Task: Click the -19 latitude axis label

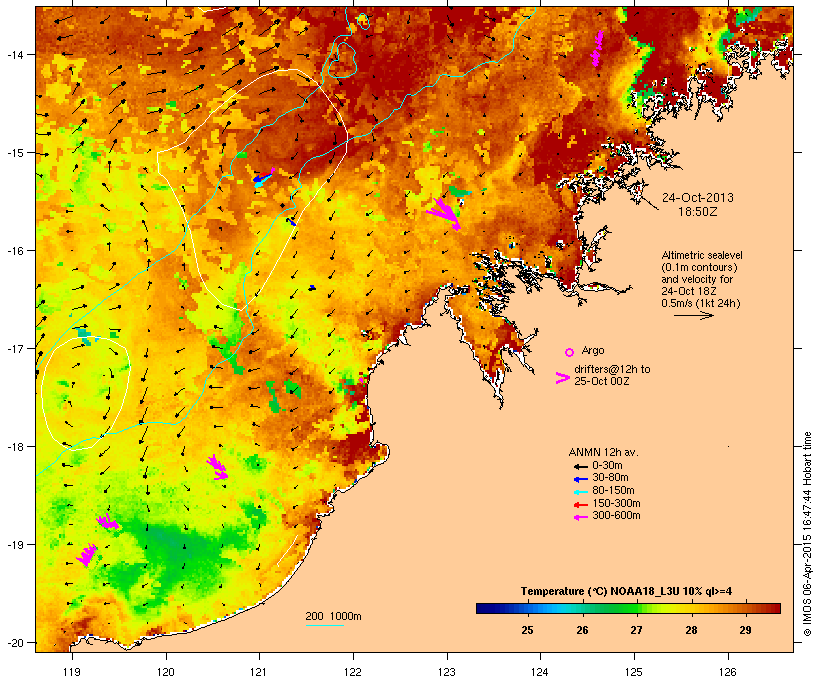Action: coord(14,545)
